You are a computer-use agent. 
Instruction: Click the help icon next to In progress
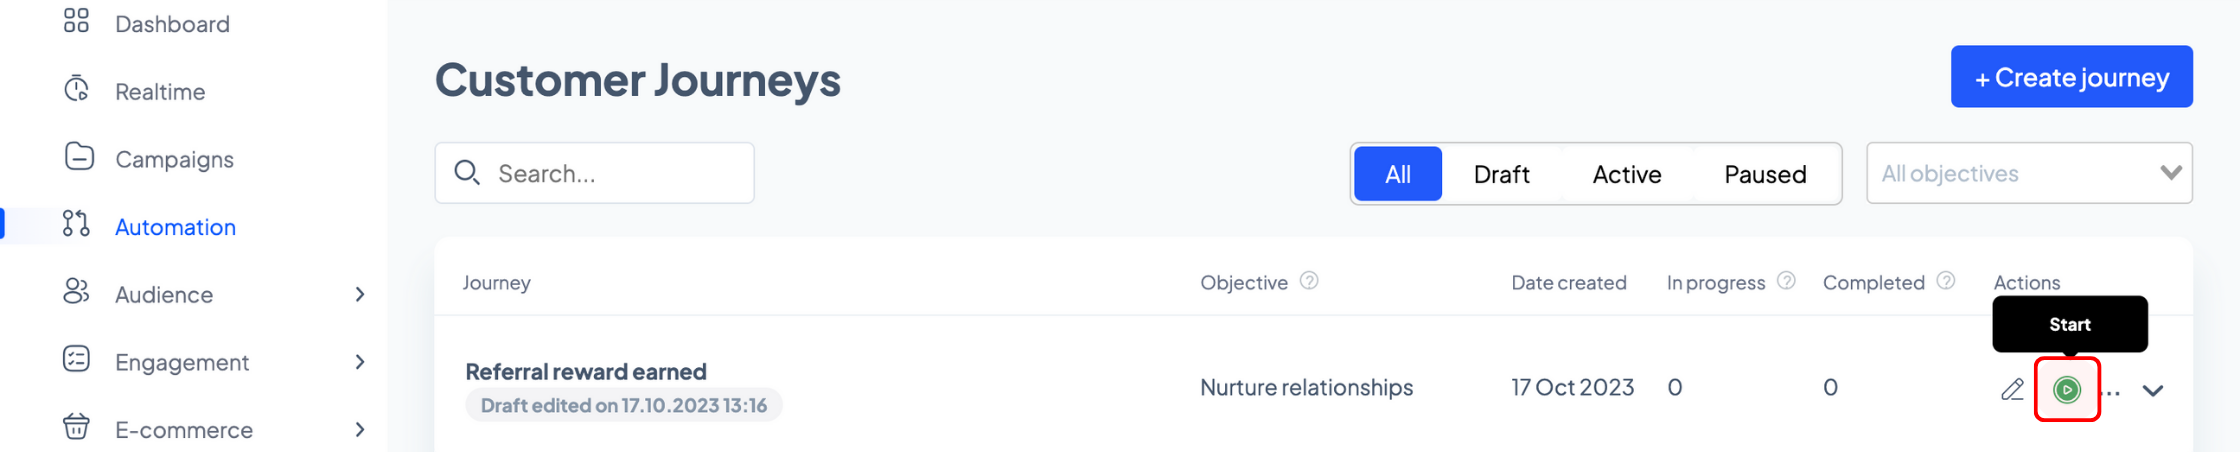click(1787, 281)
